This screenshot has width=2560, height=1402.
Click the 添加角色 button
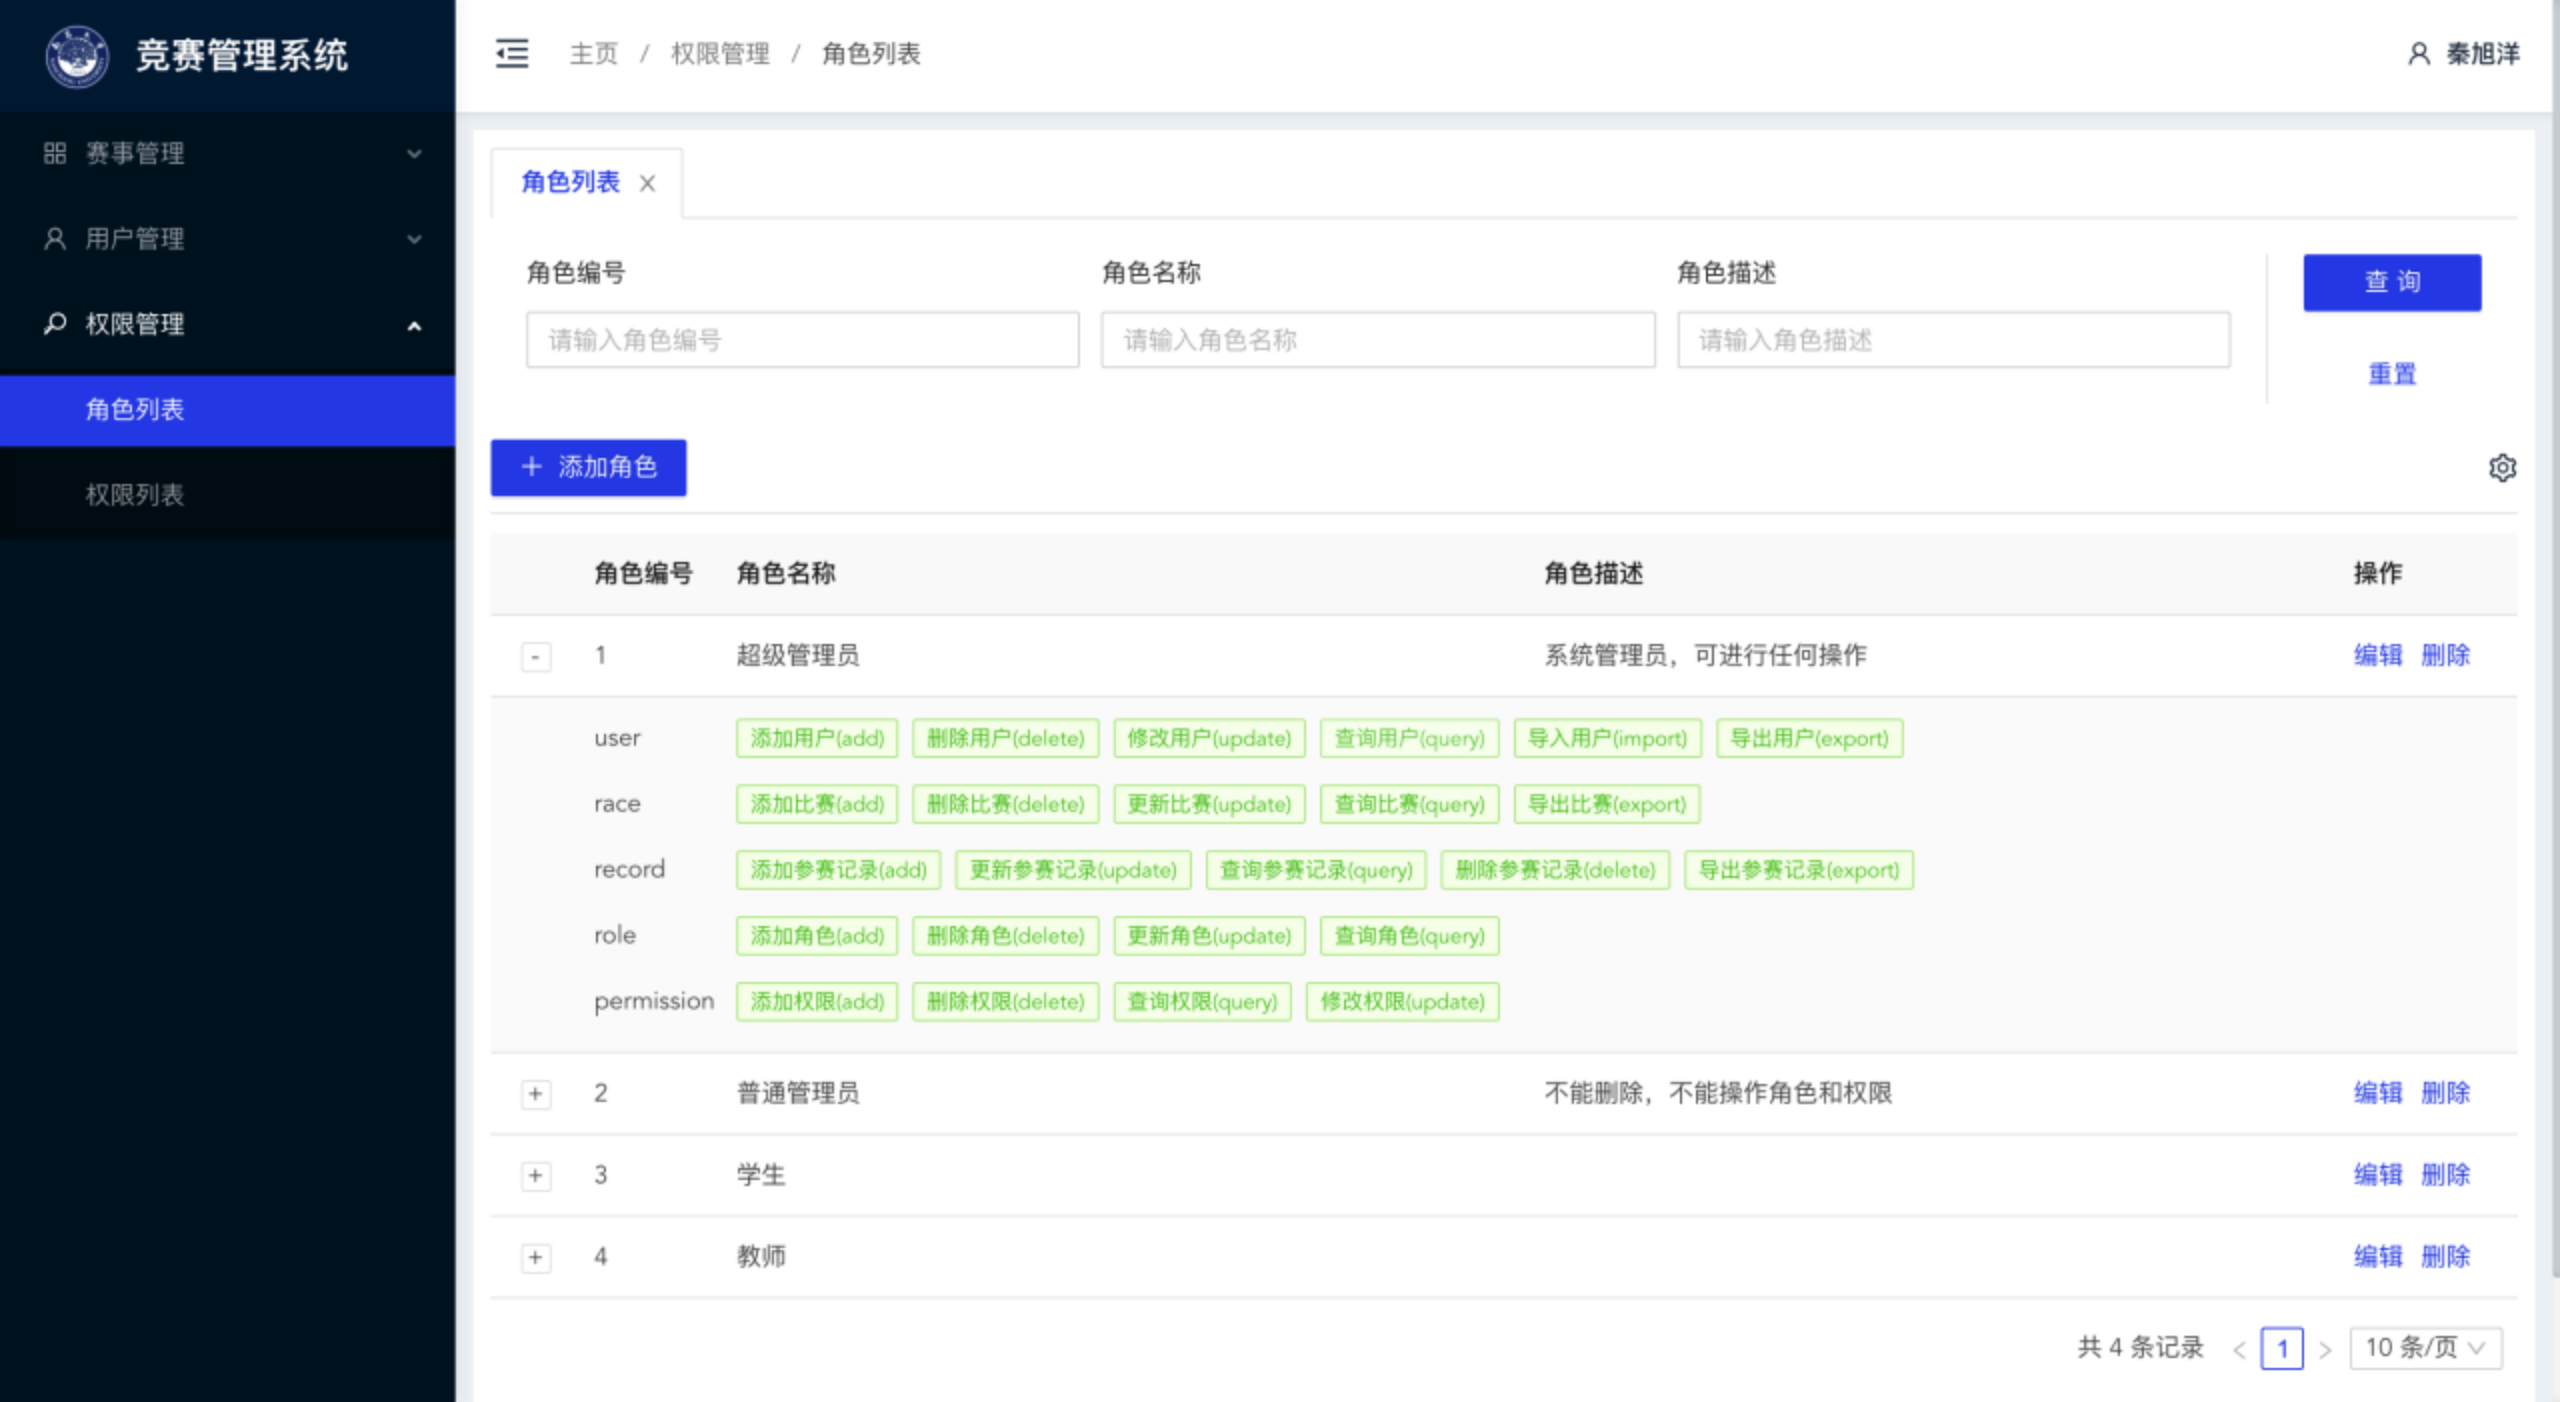click(x=588, y=467)
